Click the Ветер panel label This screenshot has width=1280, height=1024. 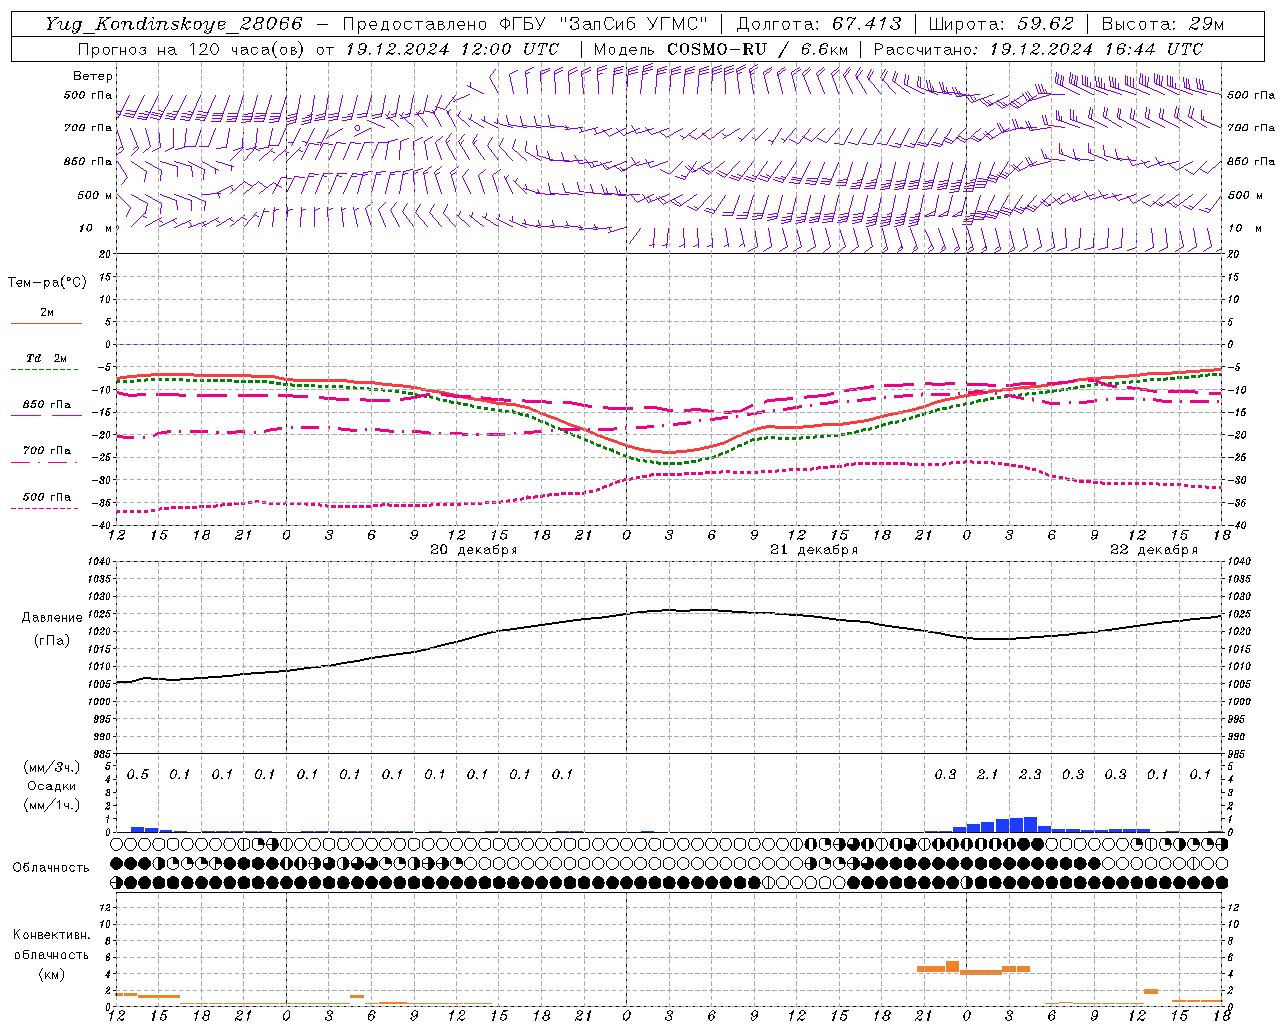pos(93,76)
